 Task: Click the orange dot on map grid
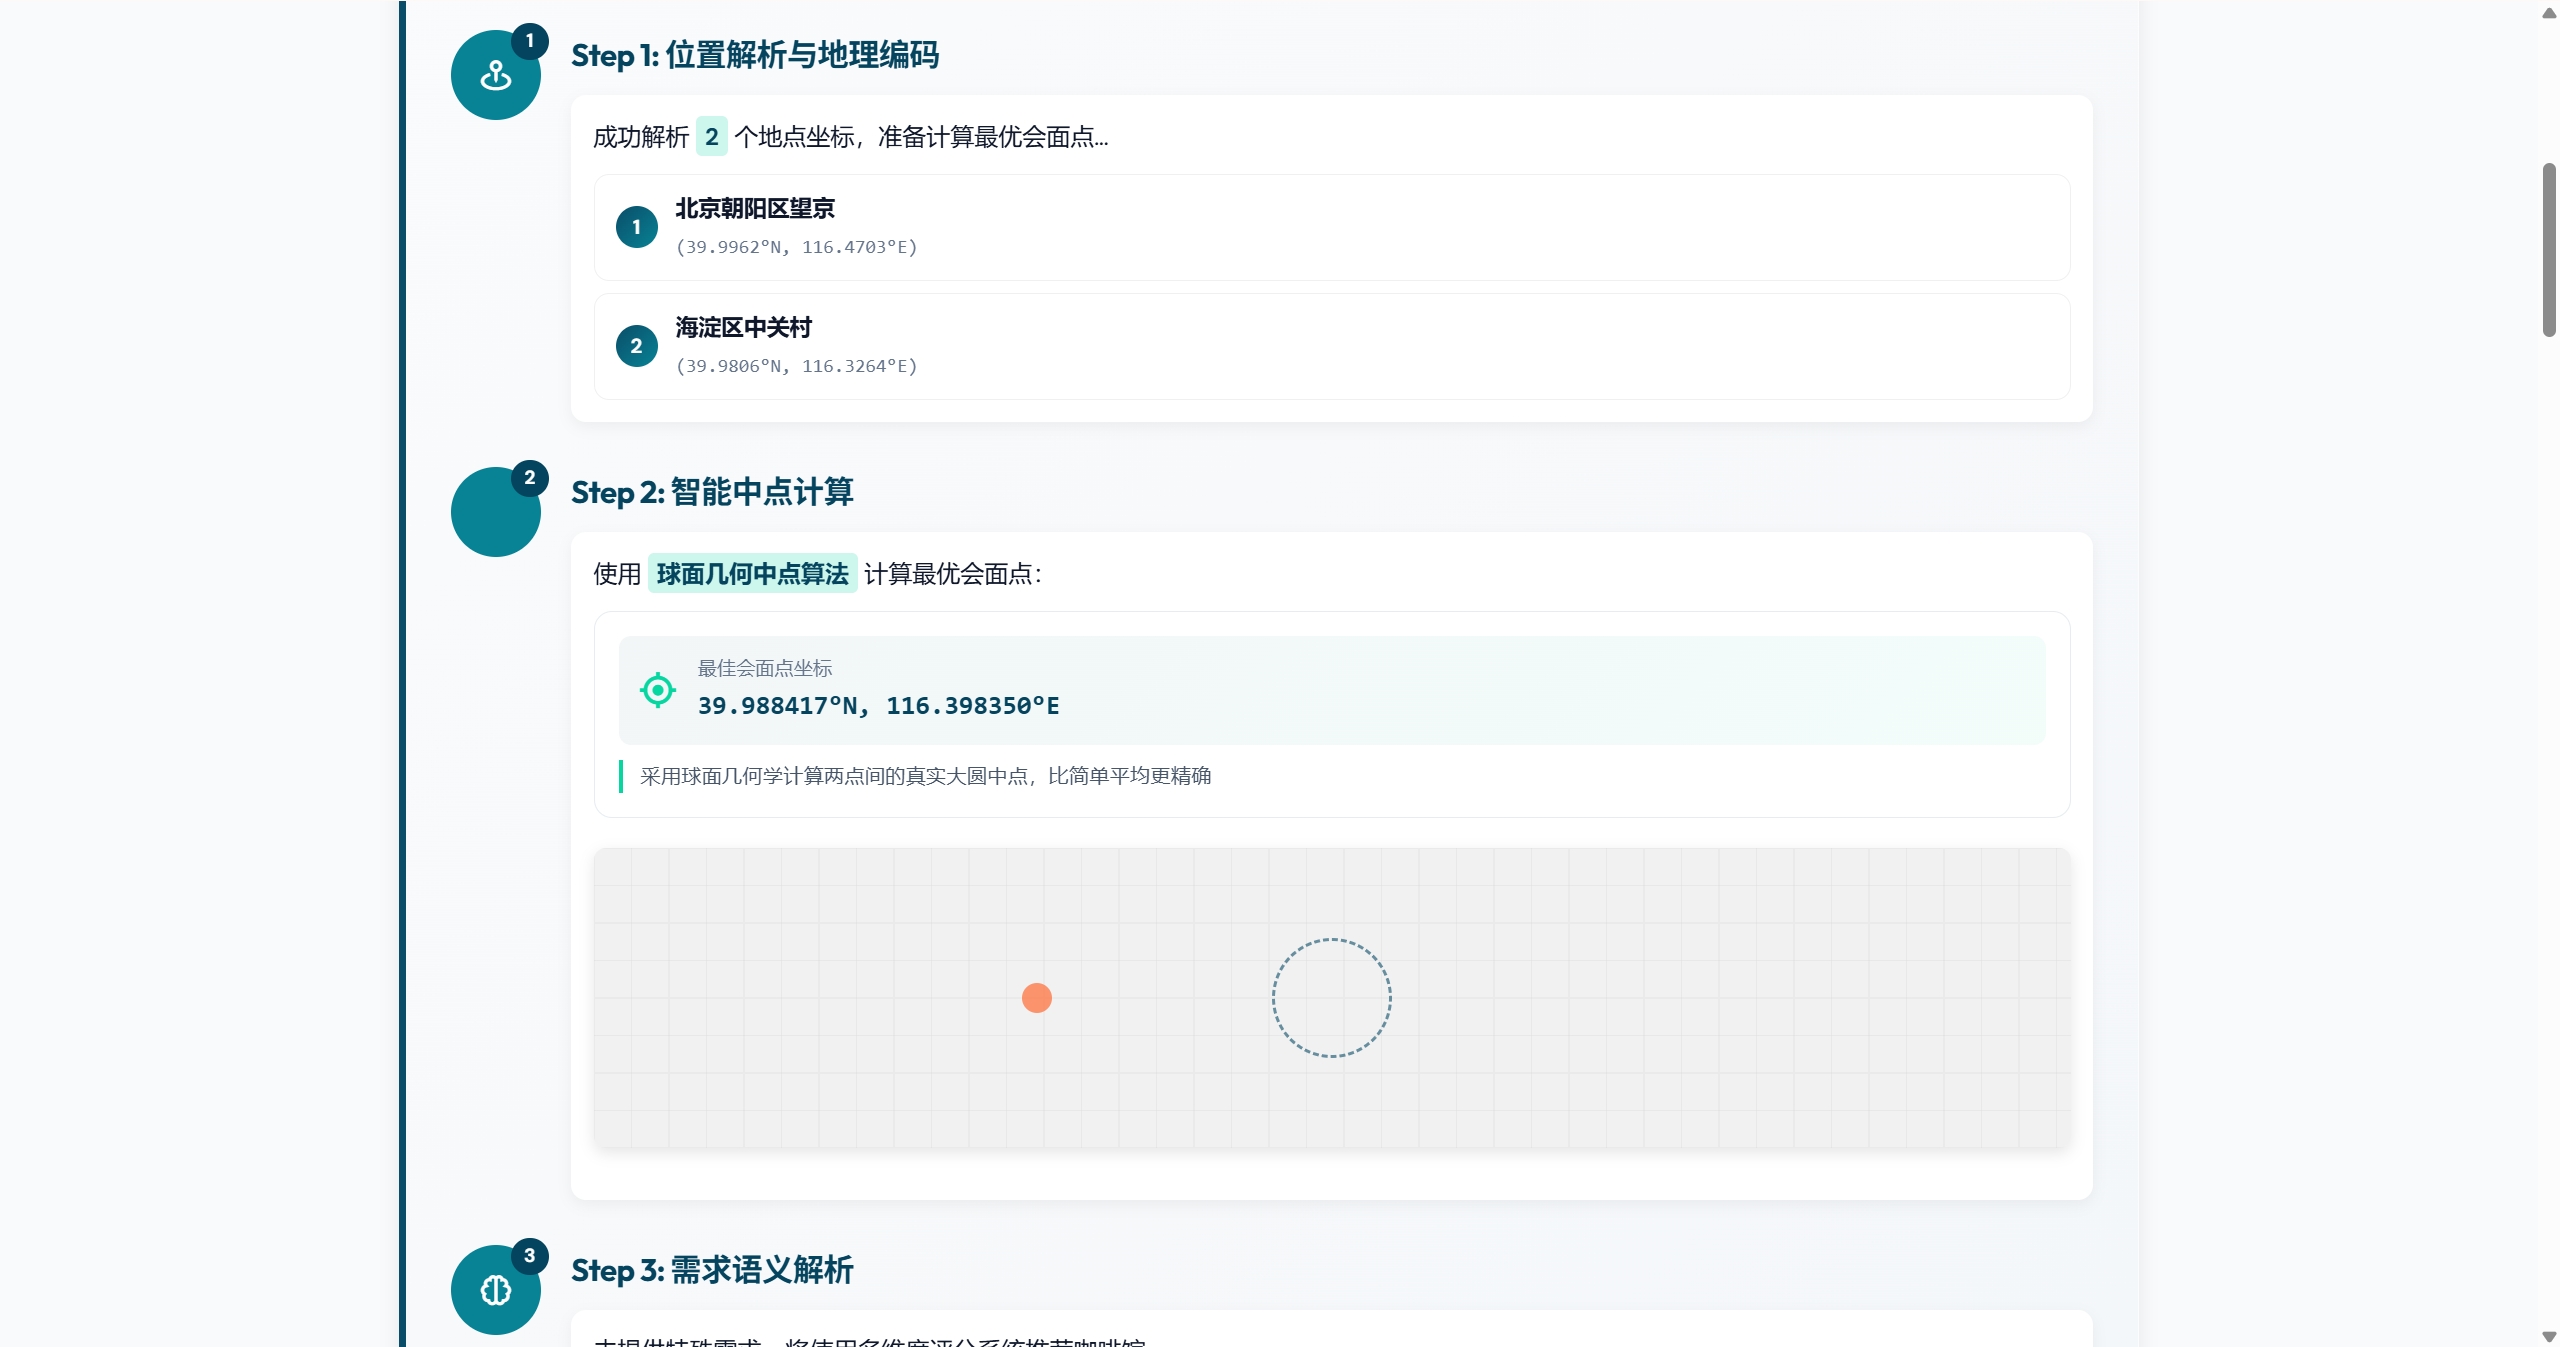[x=1036, y=998]
